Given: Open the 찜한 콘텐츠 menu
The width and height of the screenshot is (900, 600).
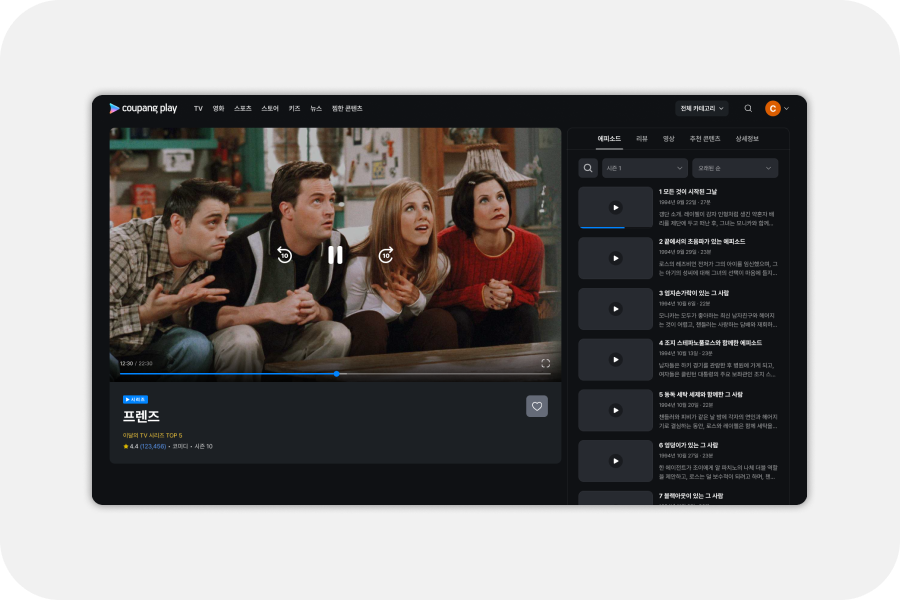Looking at the screenshot, I should point(347,109).
